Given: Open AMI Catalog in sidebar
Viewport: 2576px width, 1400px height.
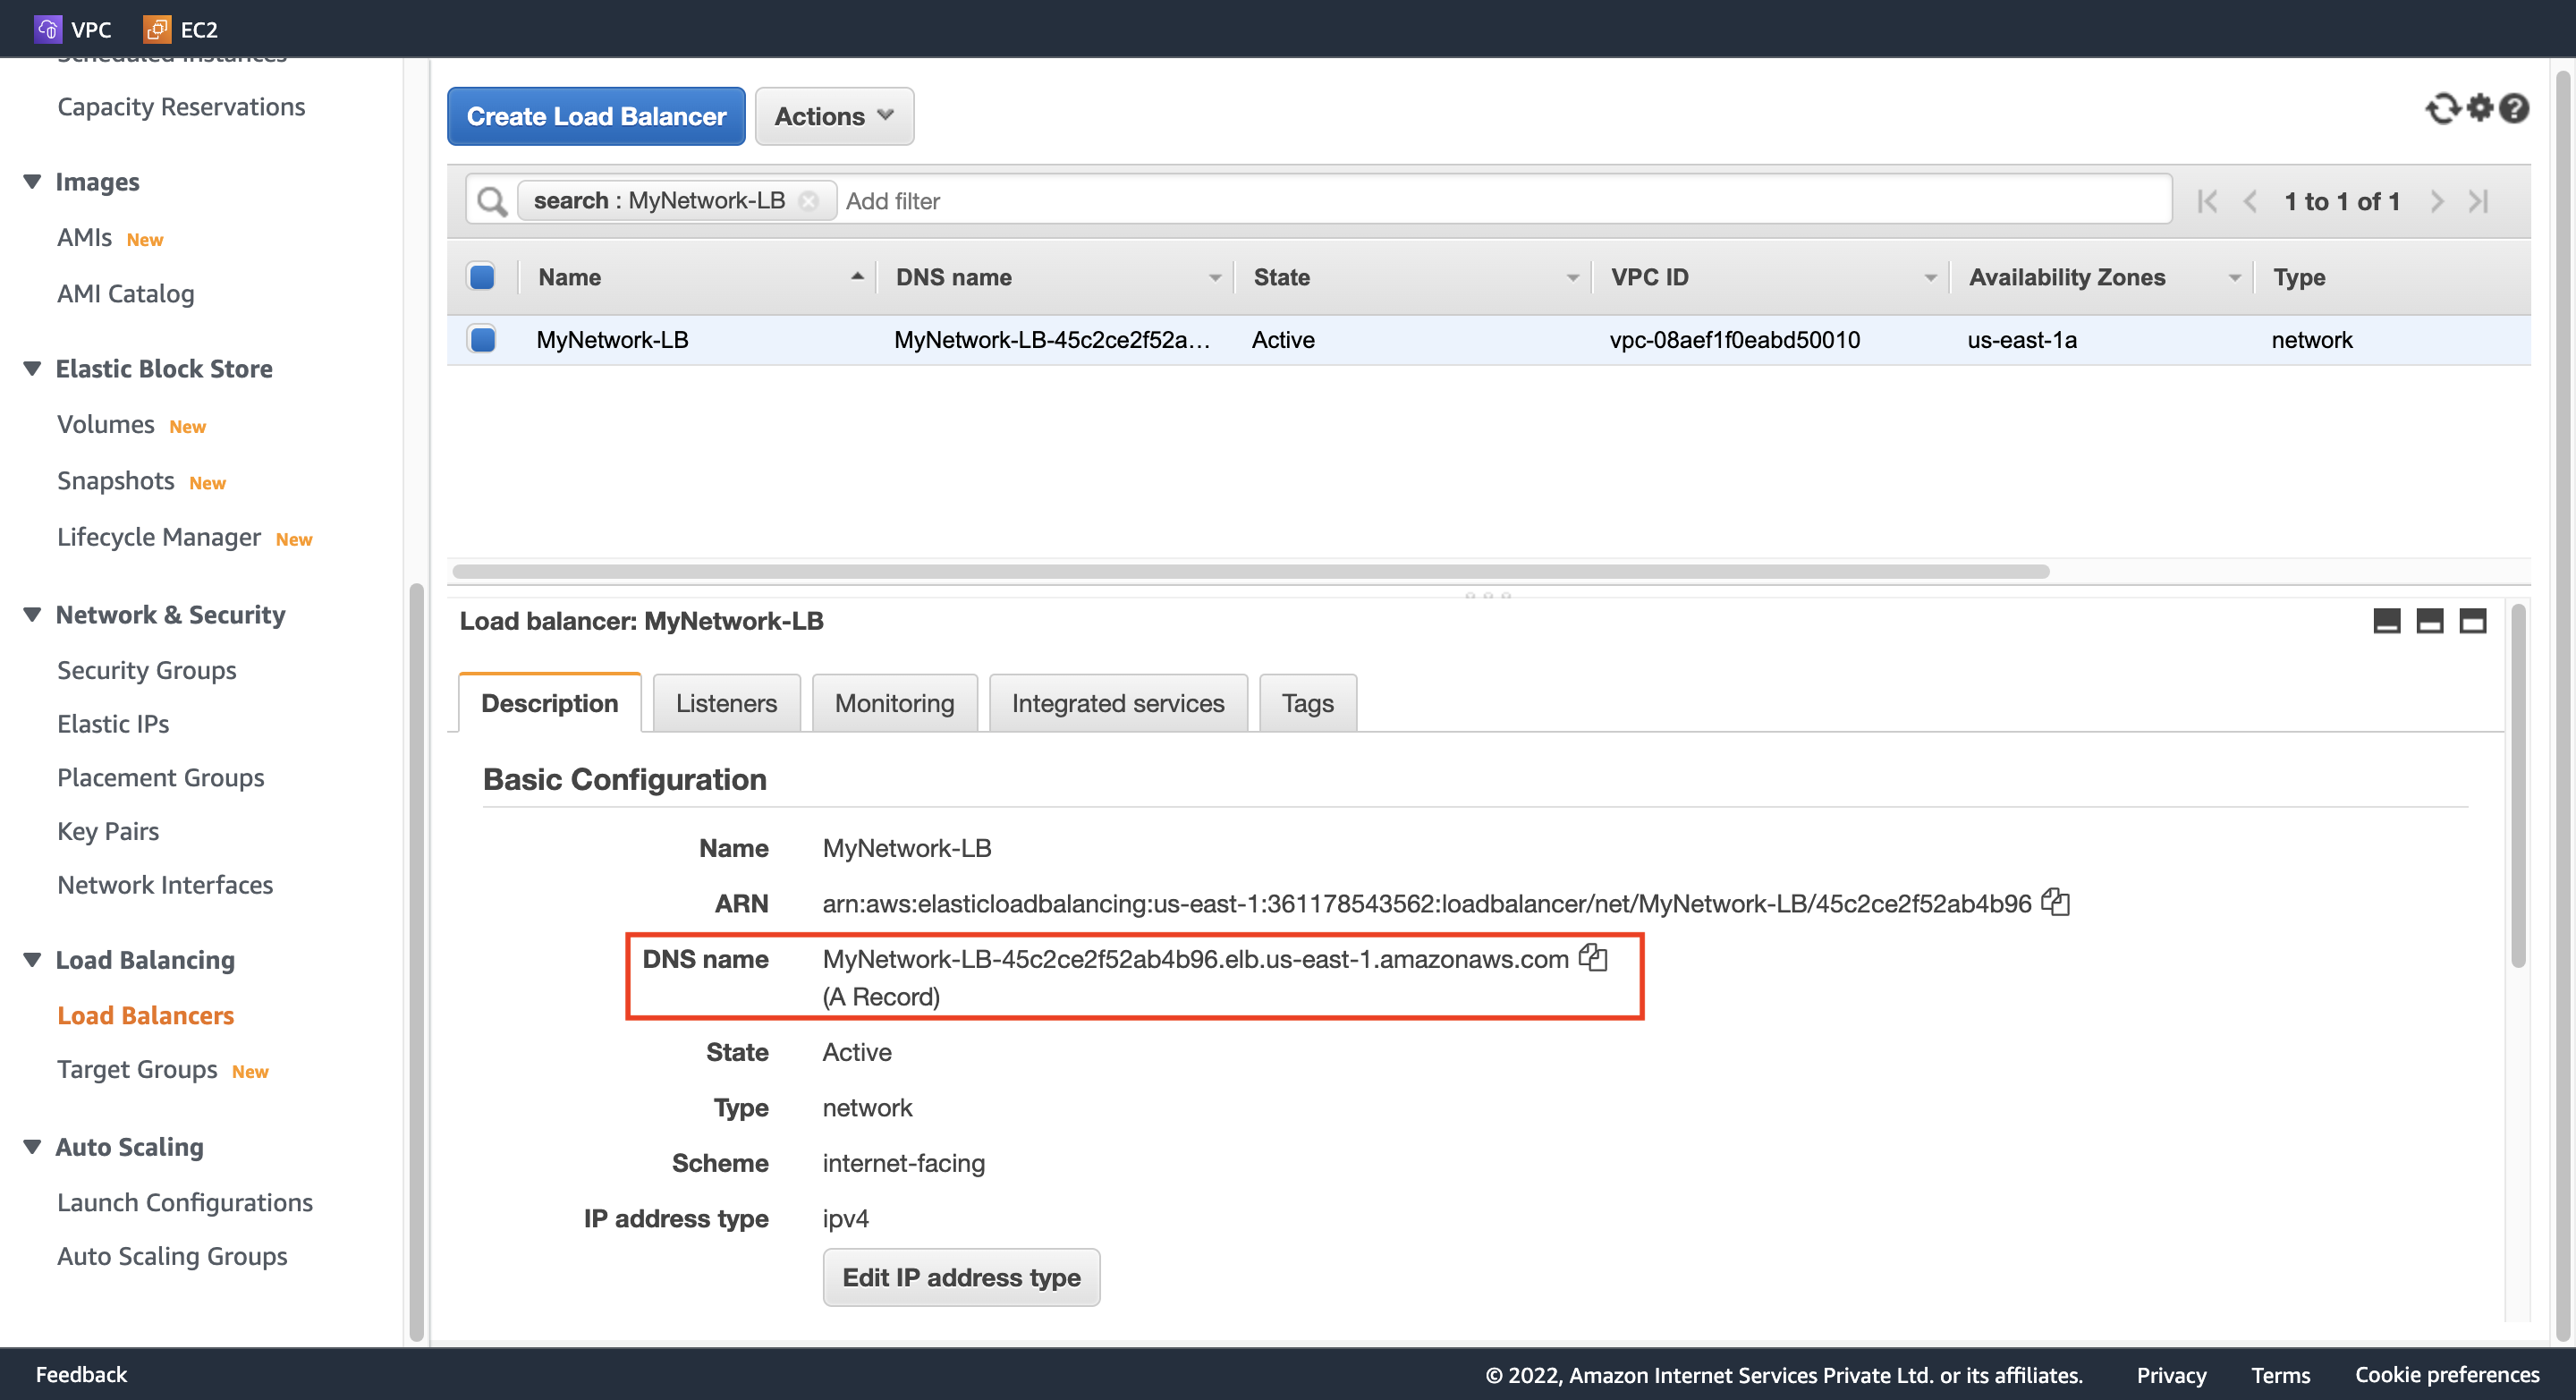Looking at the screenshot, I should pos(126,294).
